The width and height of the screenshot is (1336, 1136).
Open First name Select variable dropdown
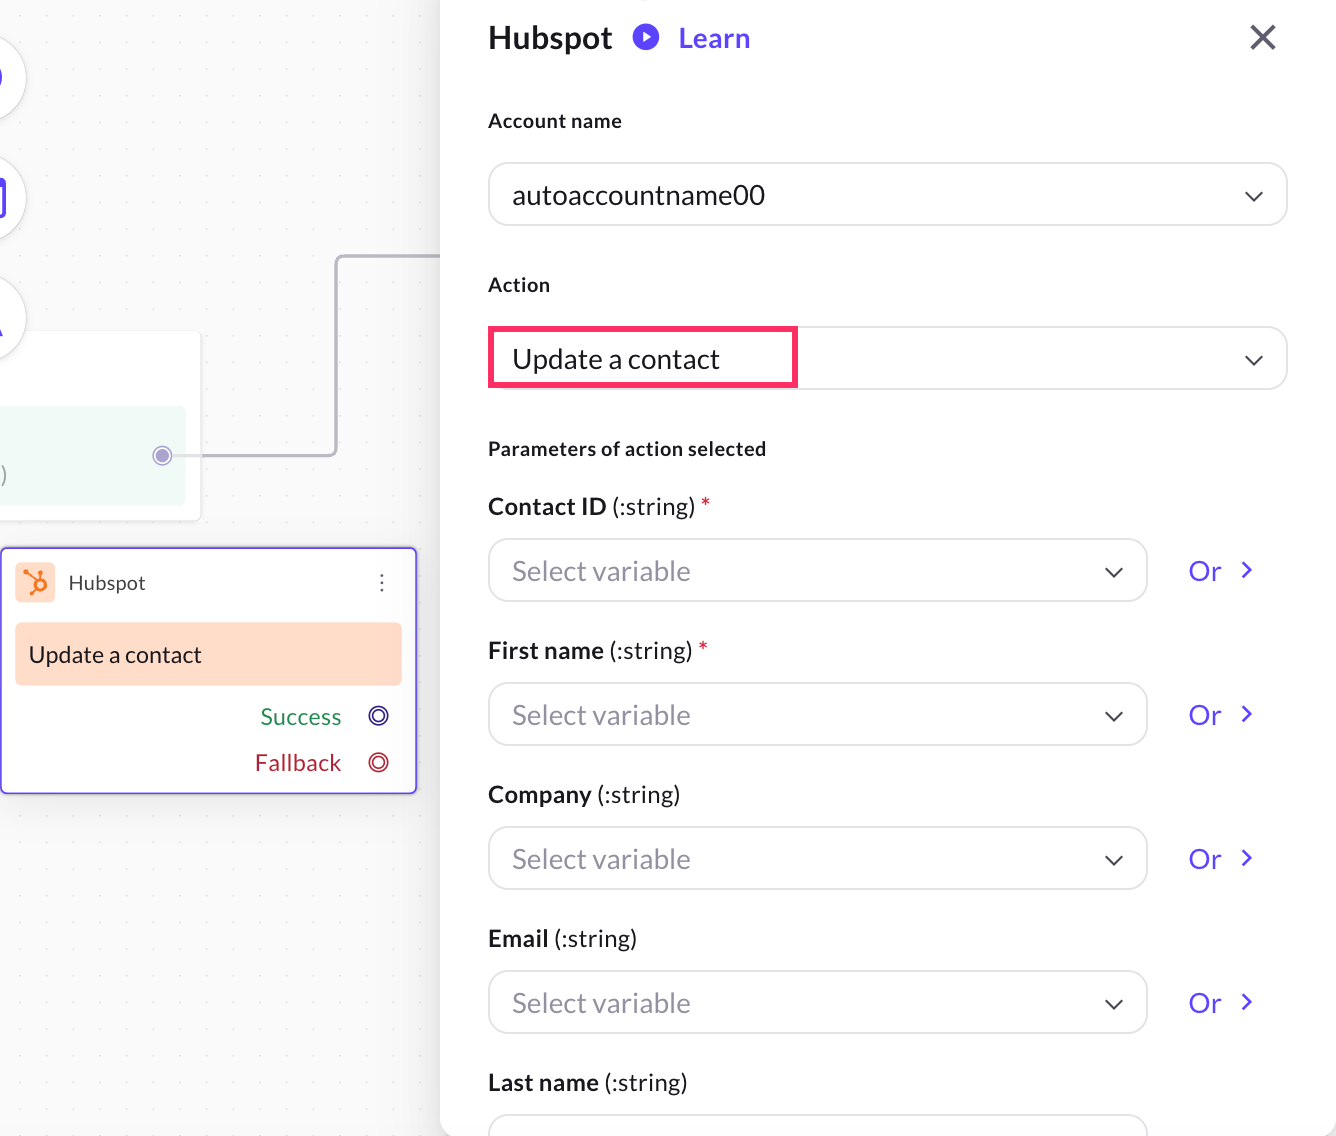pyautogui.click(x=817, y=715)
